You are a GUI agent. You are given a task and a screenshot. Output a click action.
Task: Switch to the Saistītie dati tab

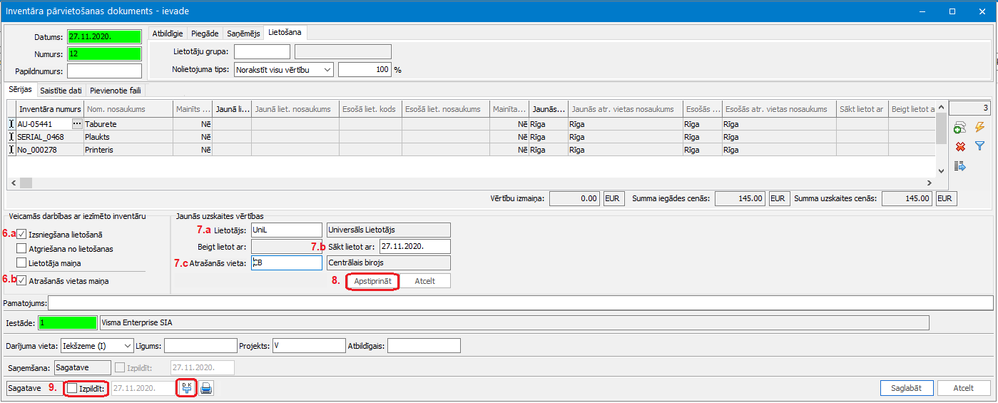(x=60, y=90)
